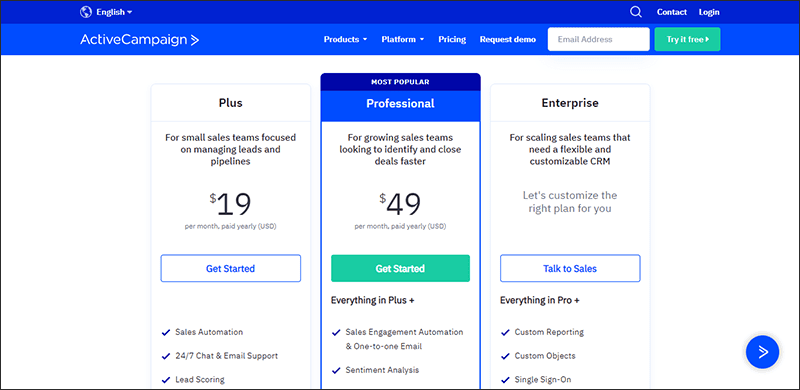The width and height of the screenshot is (800, 390).
Task: Click the Talk to Sales button
Action: [570, 269]
